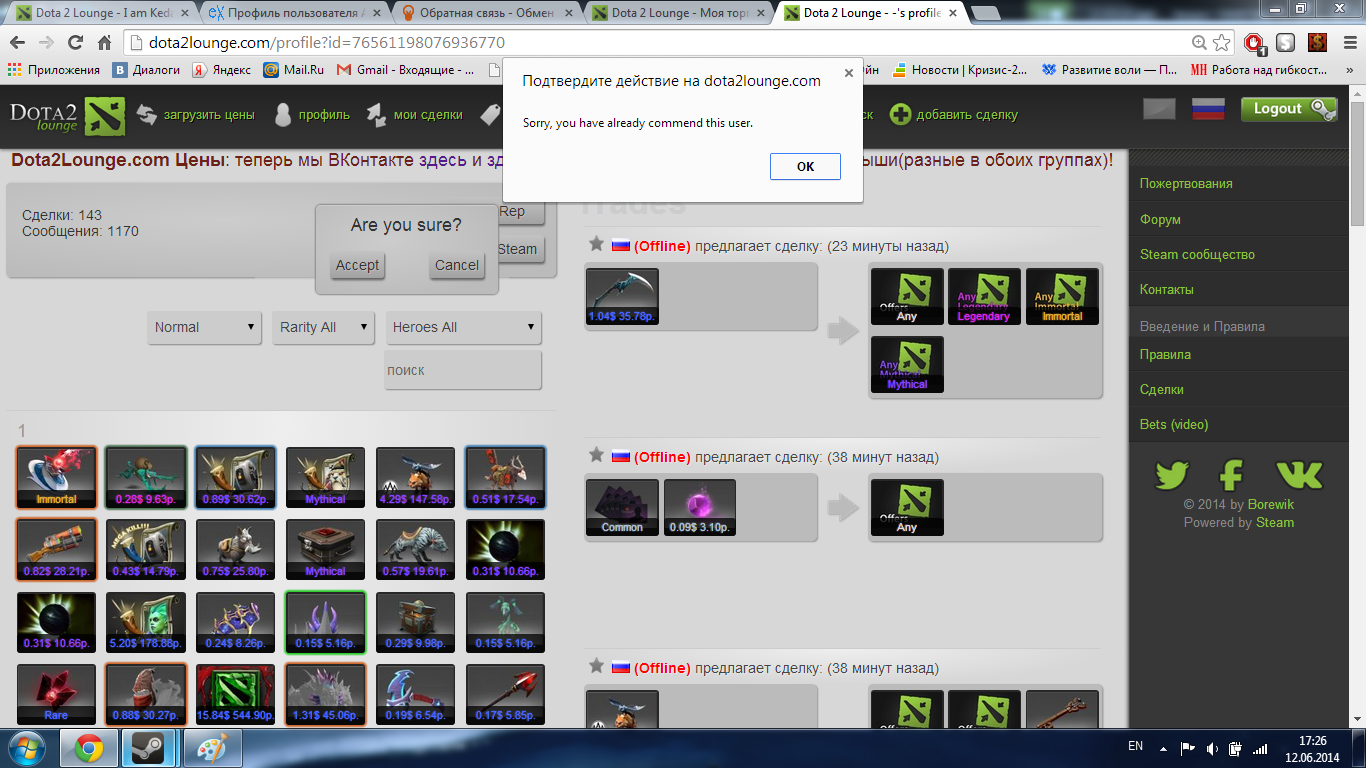Pick the item priced 0.75$ 25.80р.
Viewport: 1366px width, 768px height.
236,549
